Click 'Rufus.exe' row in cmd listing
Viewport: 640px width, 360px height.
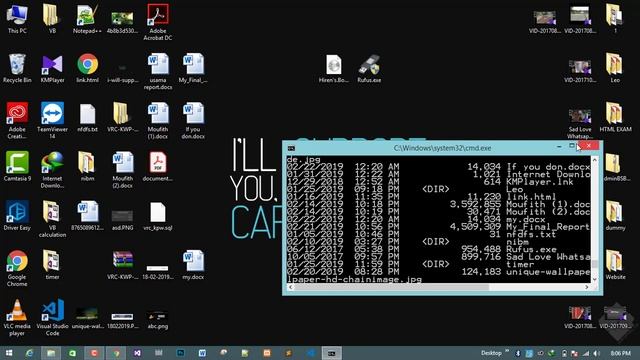[438, 249]
